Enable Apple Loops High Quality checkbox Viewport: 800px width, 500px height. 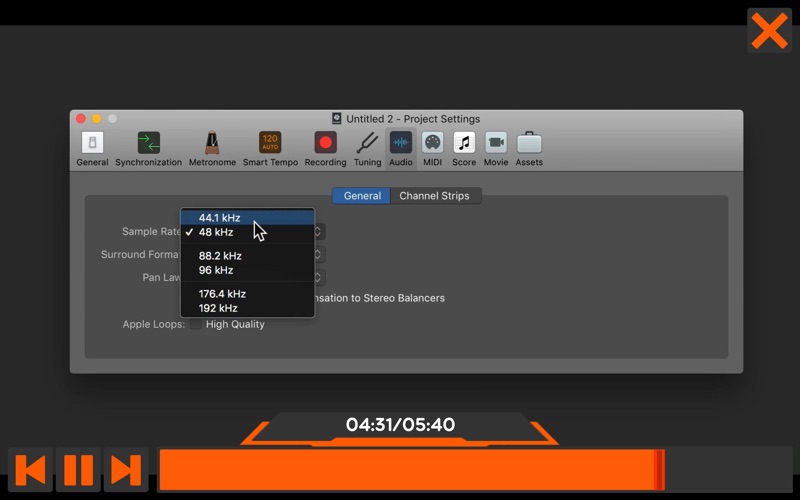tap(195, 324)
